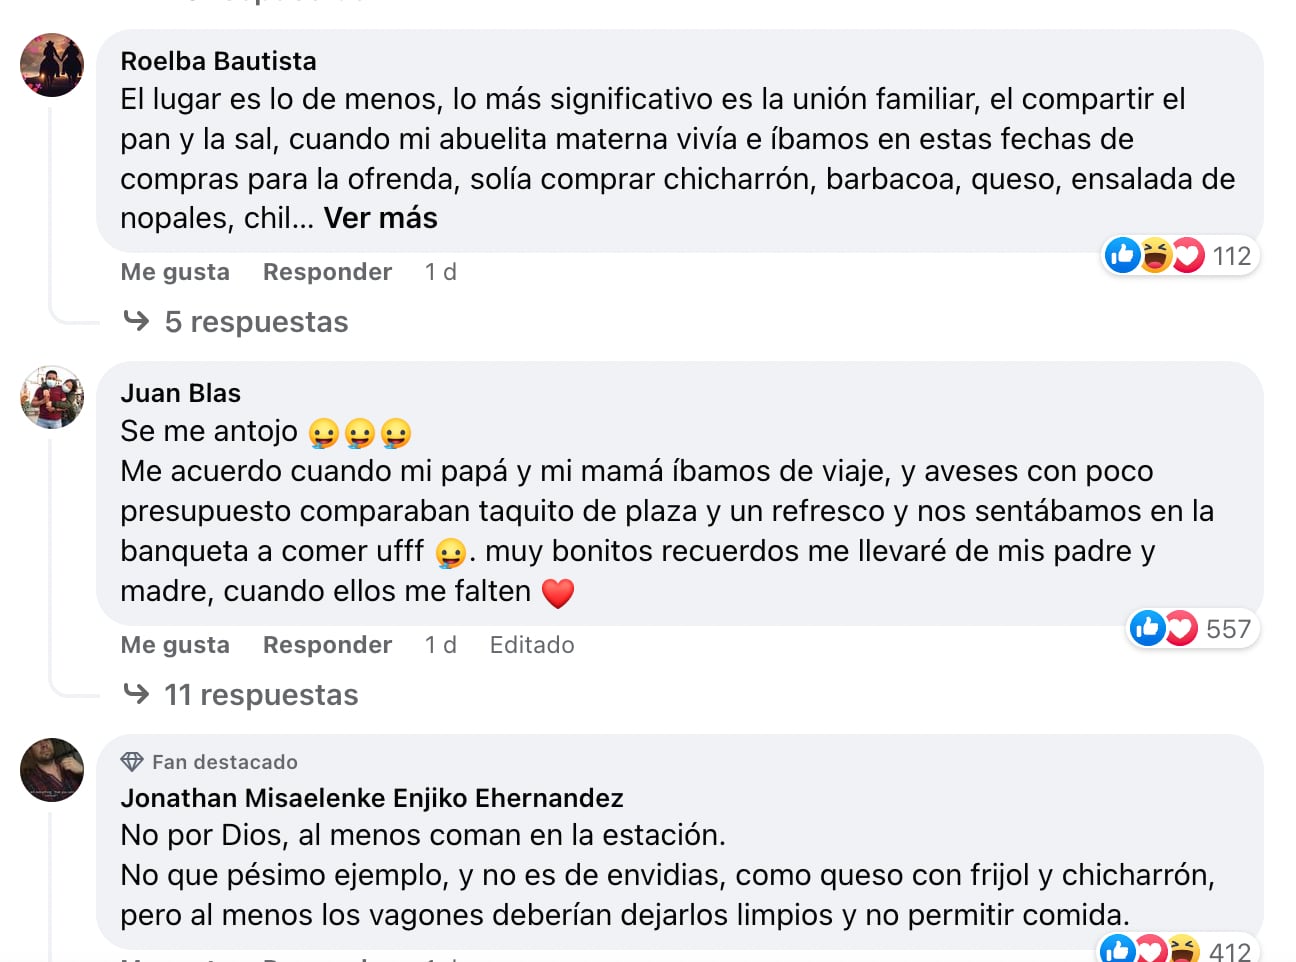Click the 1 d timestamp on Roelba's comment
Screen dimensions: 1296x962
coord(440,271)
